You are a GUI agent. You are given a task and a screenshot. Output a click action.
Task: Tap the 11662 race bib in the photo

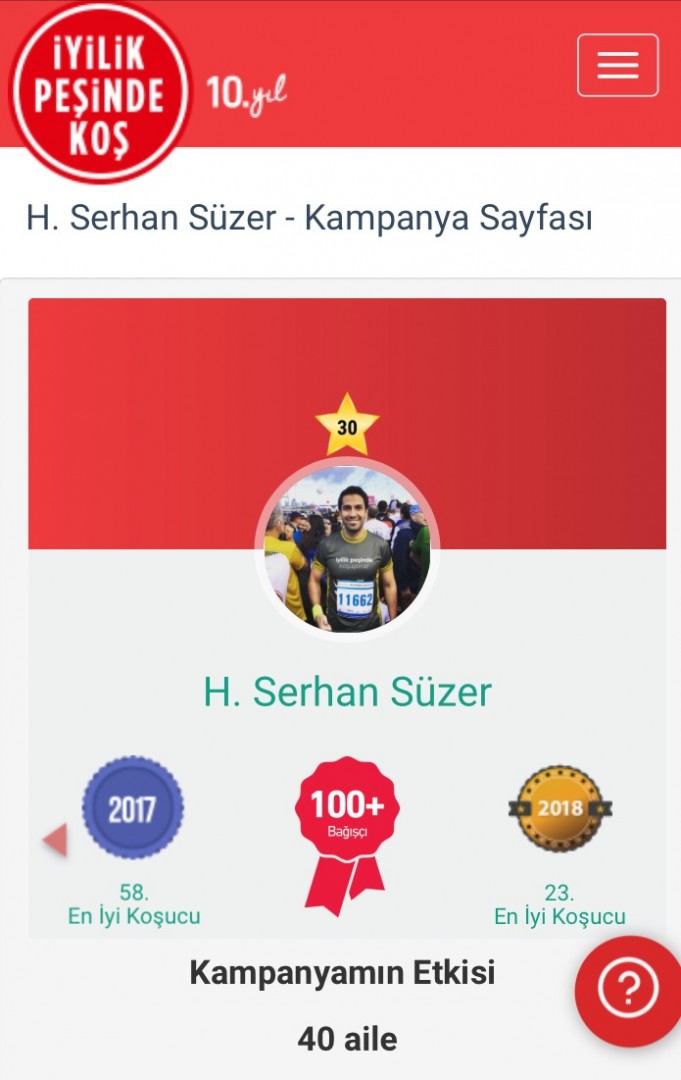click(x=355, y=599)
